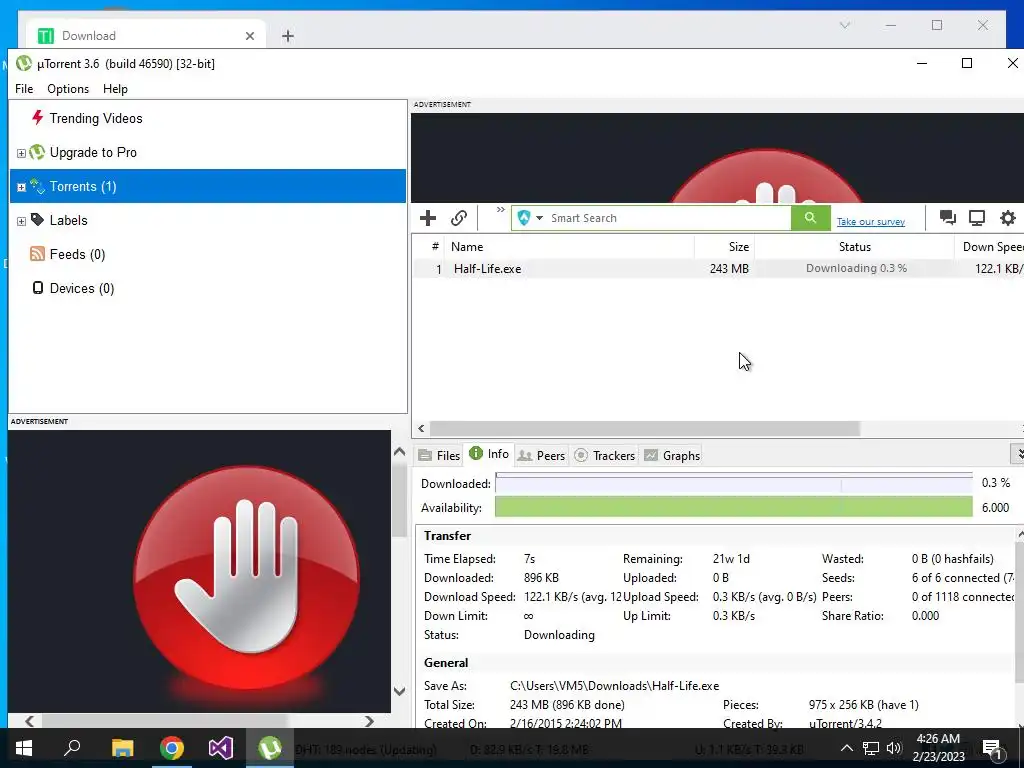Click the taskbar search magnifier

(72, 748)
